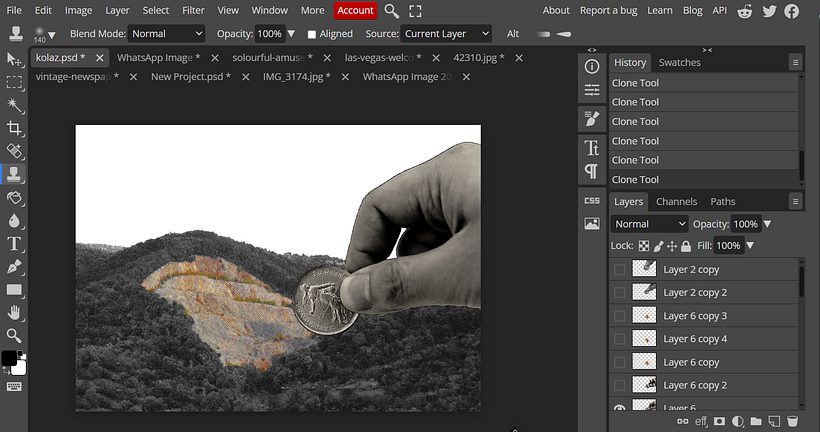
Task: Open the Report a bug link
Action: point(609,10)
